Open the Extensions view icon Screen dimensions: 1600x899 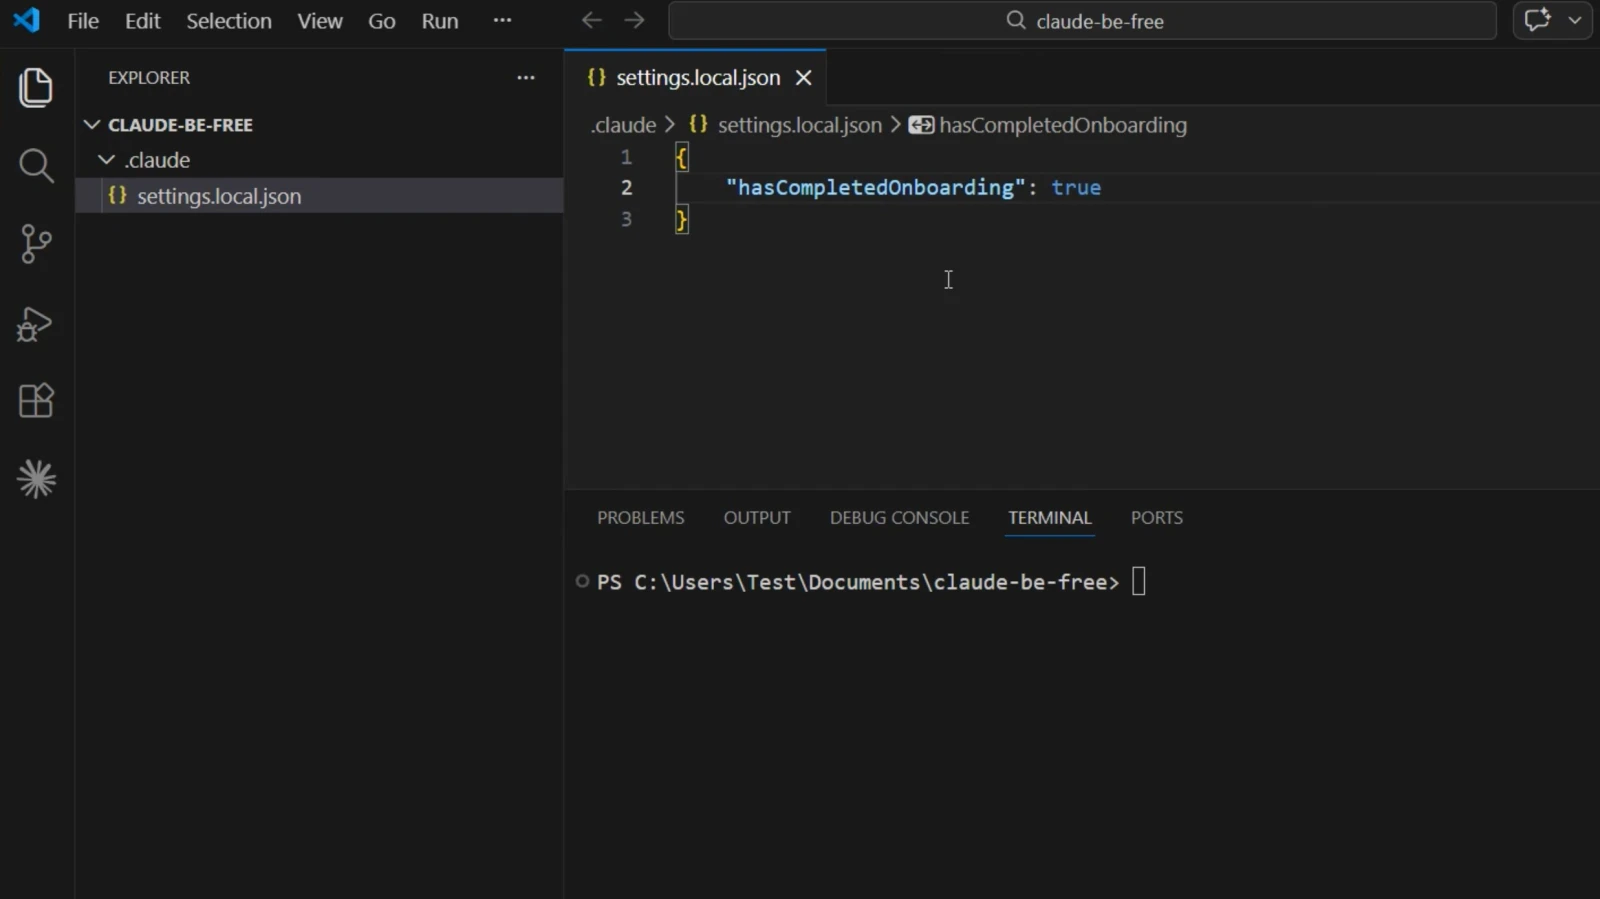(36, 400)
